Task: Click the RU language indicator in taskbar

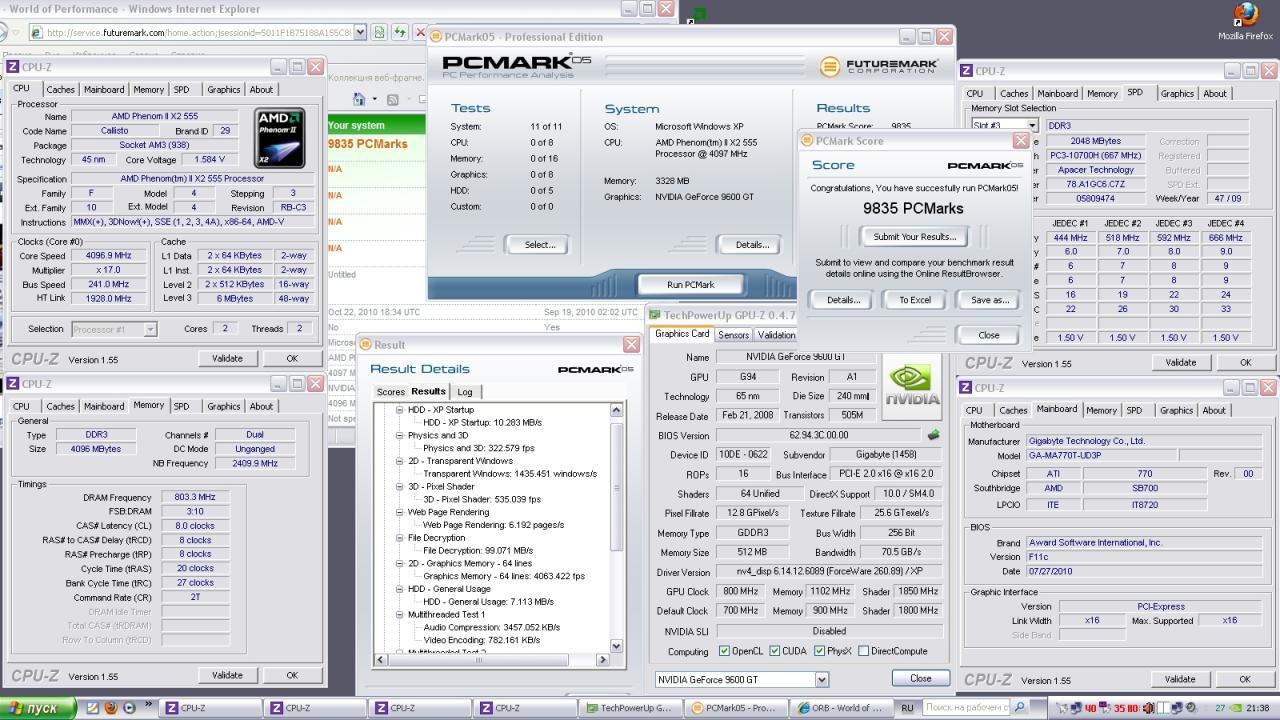Action: pyautogui.click(x=907, y=708)
